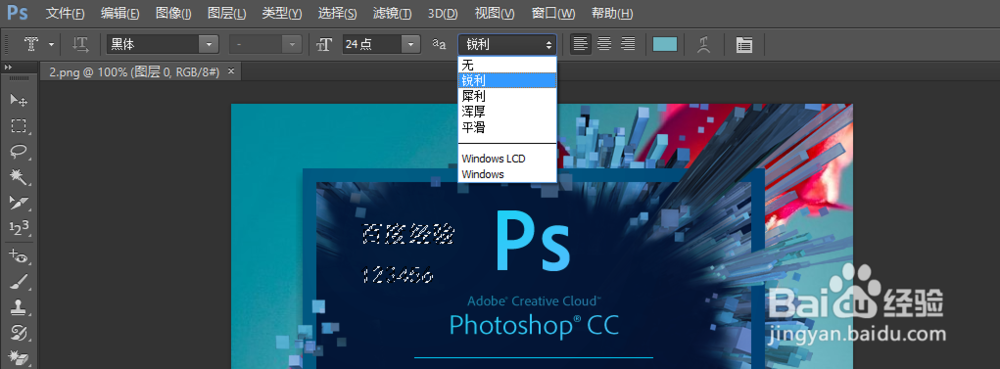Open the text color swatch
Viewport: 1000px width, 369px height.
coord(665,44)
